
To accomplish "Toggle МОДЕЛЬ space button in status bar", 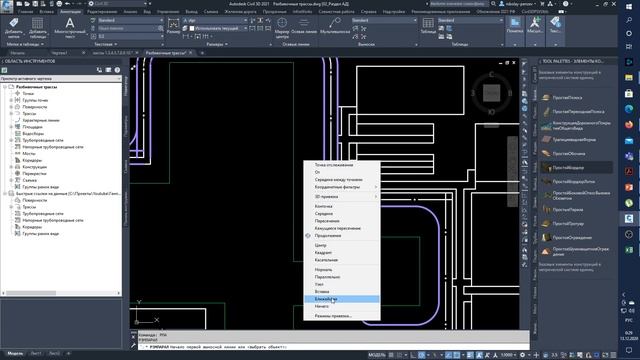I will tap(376, 355).
